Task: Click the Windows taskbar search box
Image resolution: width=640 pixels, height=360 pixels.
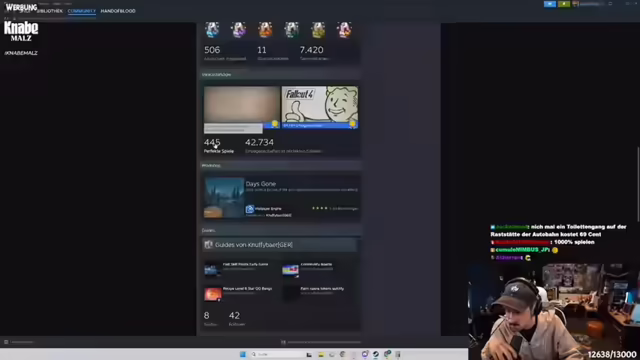Action: tap(277, 354)
